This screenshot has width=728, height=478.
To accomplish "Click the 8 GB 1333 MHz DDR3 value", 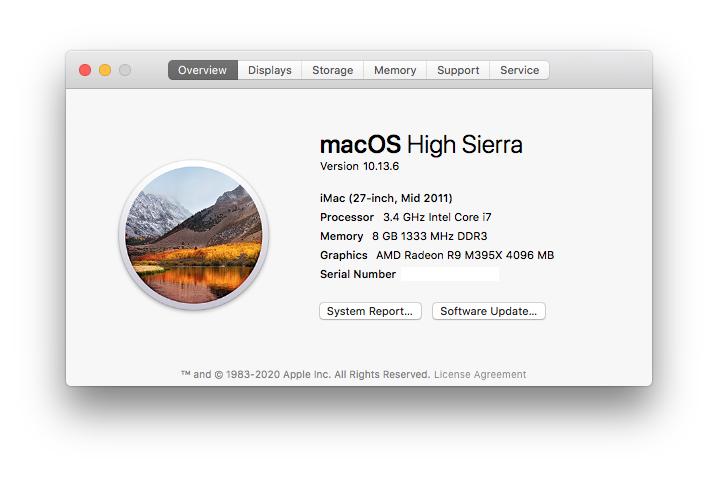I will [x=429, y=236].
